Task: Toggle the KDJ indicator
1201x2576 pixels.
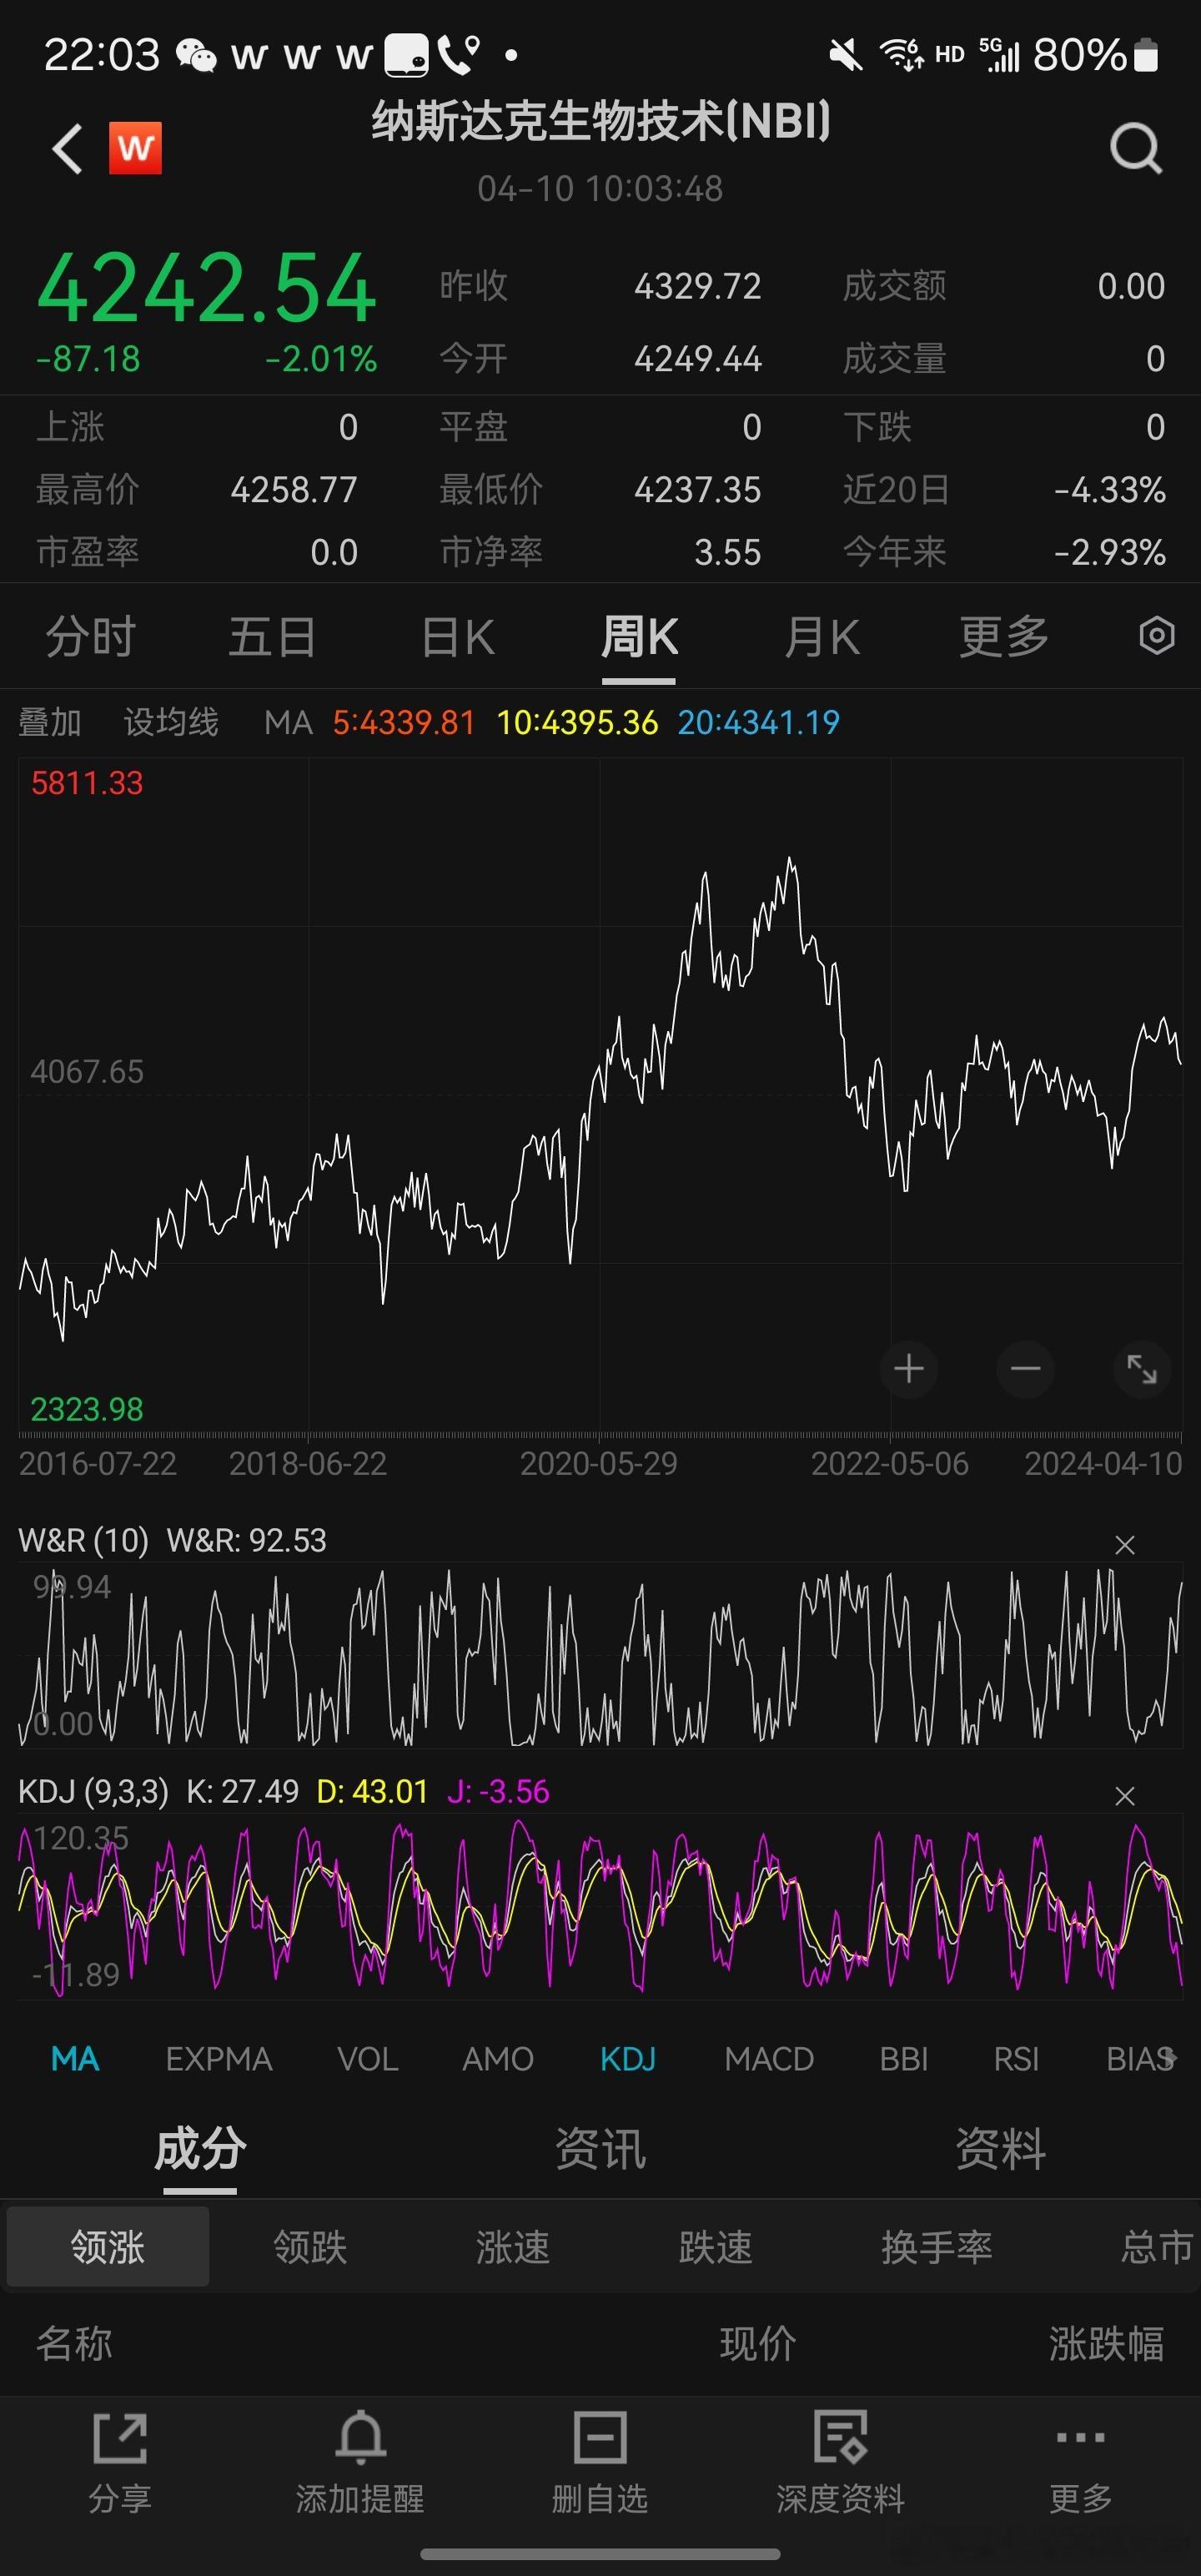Action: click(628, 2059)
